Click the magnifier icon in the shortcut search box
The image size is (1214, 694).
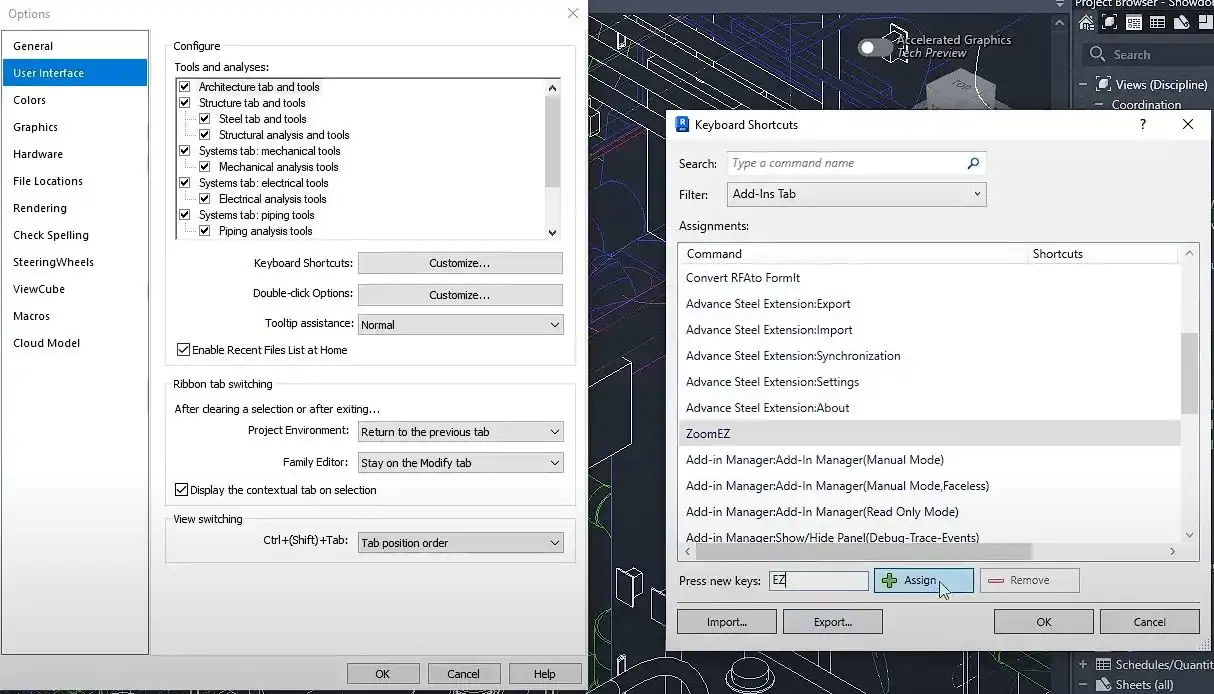(x=973, y=164)
